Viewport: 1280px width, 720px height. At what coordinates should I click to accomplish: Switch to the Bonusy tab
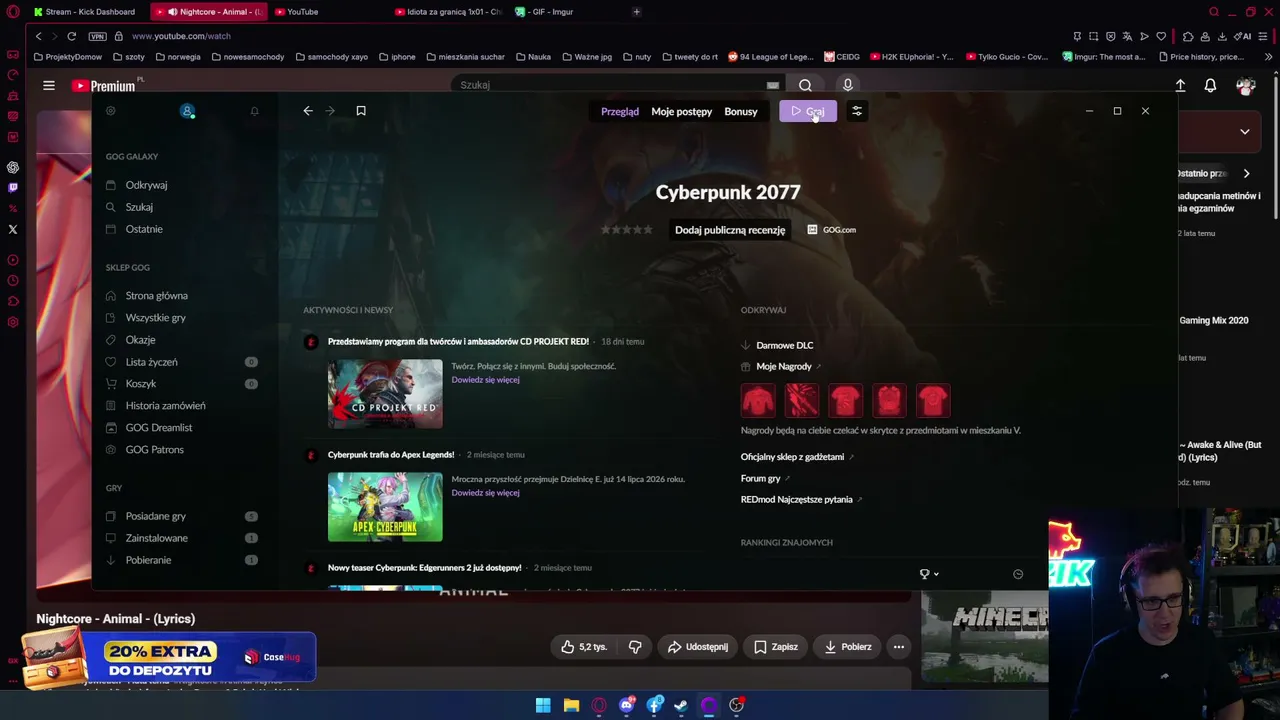(741, 112)
